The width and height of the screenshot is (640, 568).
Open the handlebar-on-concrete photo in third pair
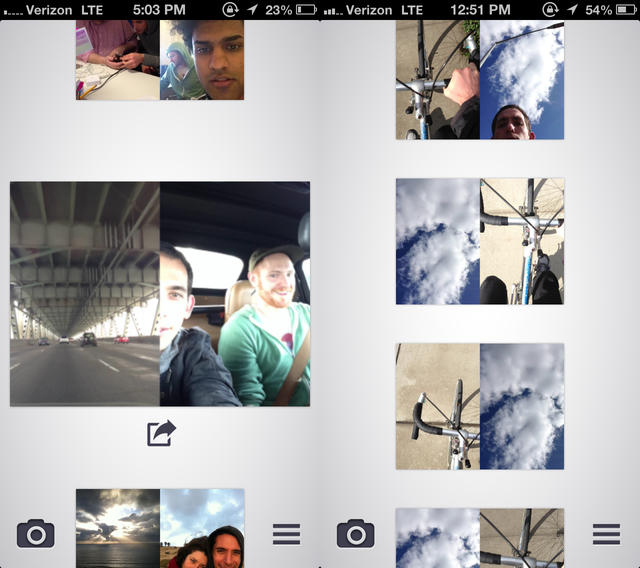(438, 406)
